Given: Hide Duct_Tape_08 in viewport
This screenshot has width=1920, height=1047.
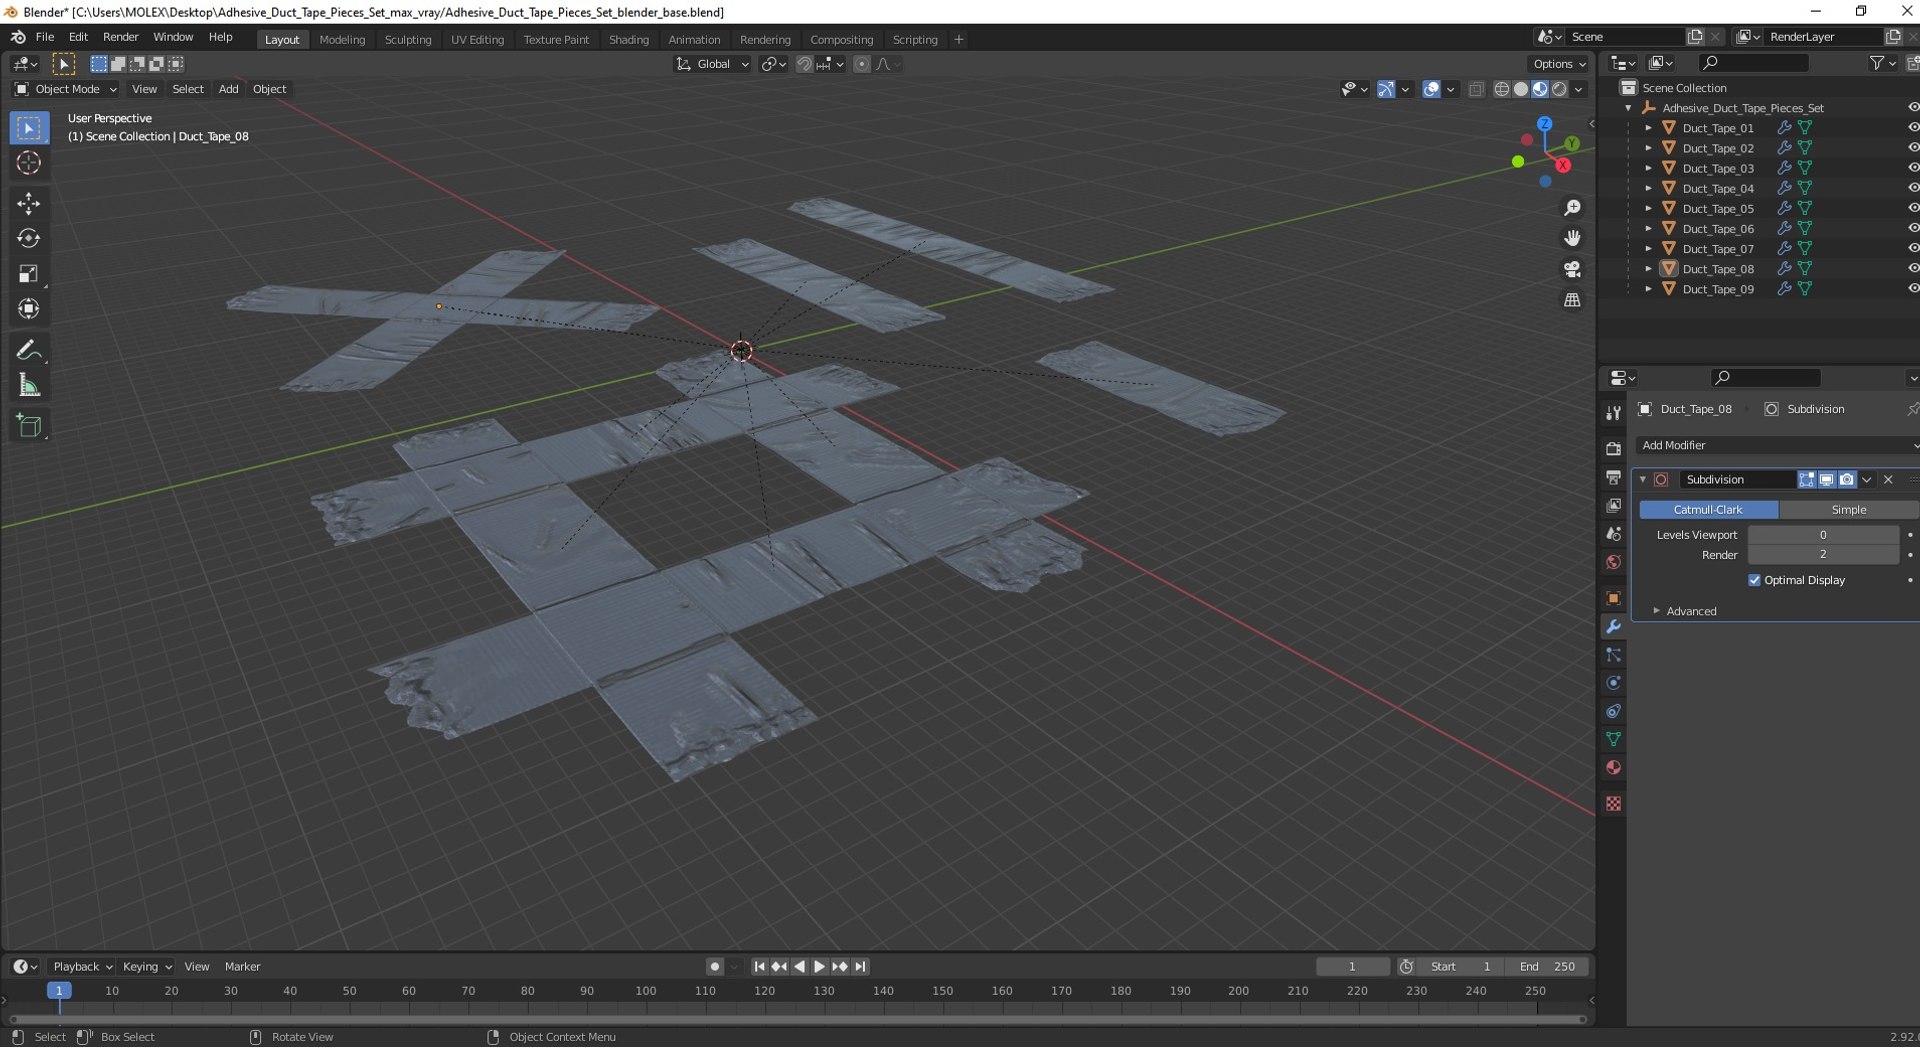Looking at the screenshot, I should (x=1912, y=268).
